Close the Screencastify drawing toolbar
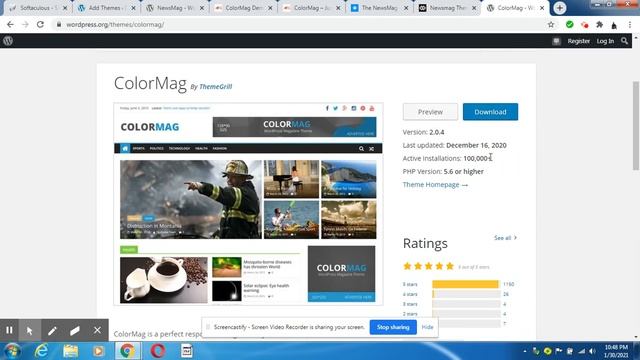The height and width of the screenshot is (360, 640). point(97,330)
